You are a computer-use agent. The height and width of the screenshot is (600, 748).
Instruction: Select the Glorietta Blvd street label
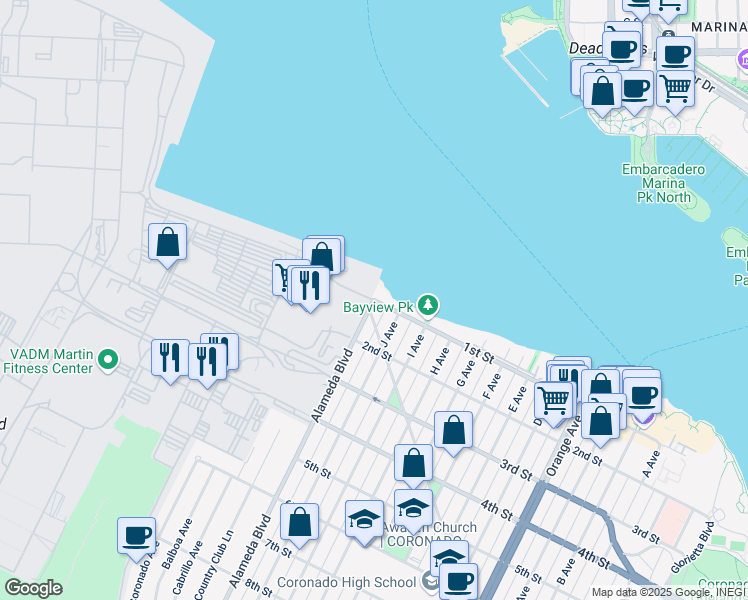click(693, 548)
